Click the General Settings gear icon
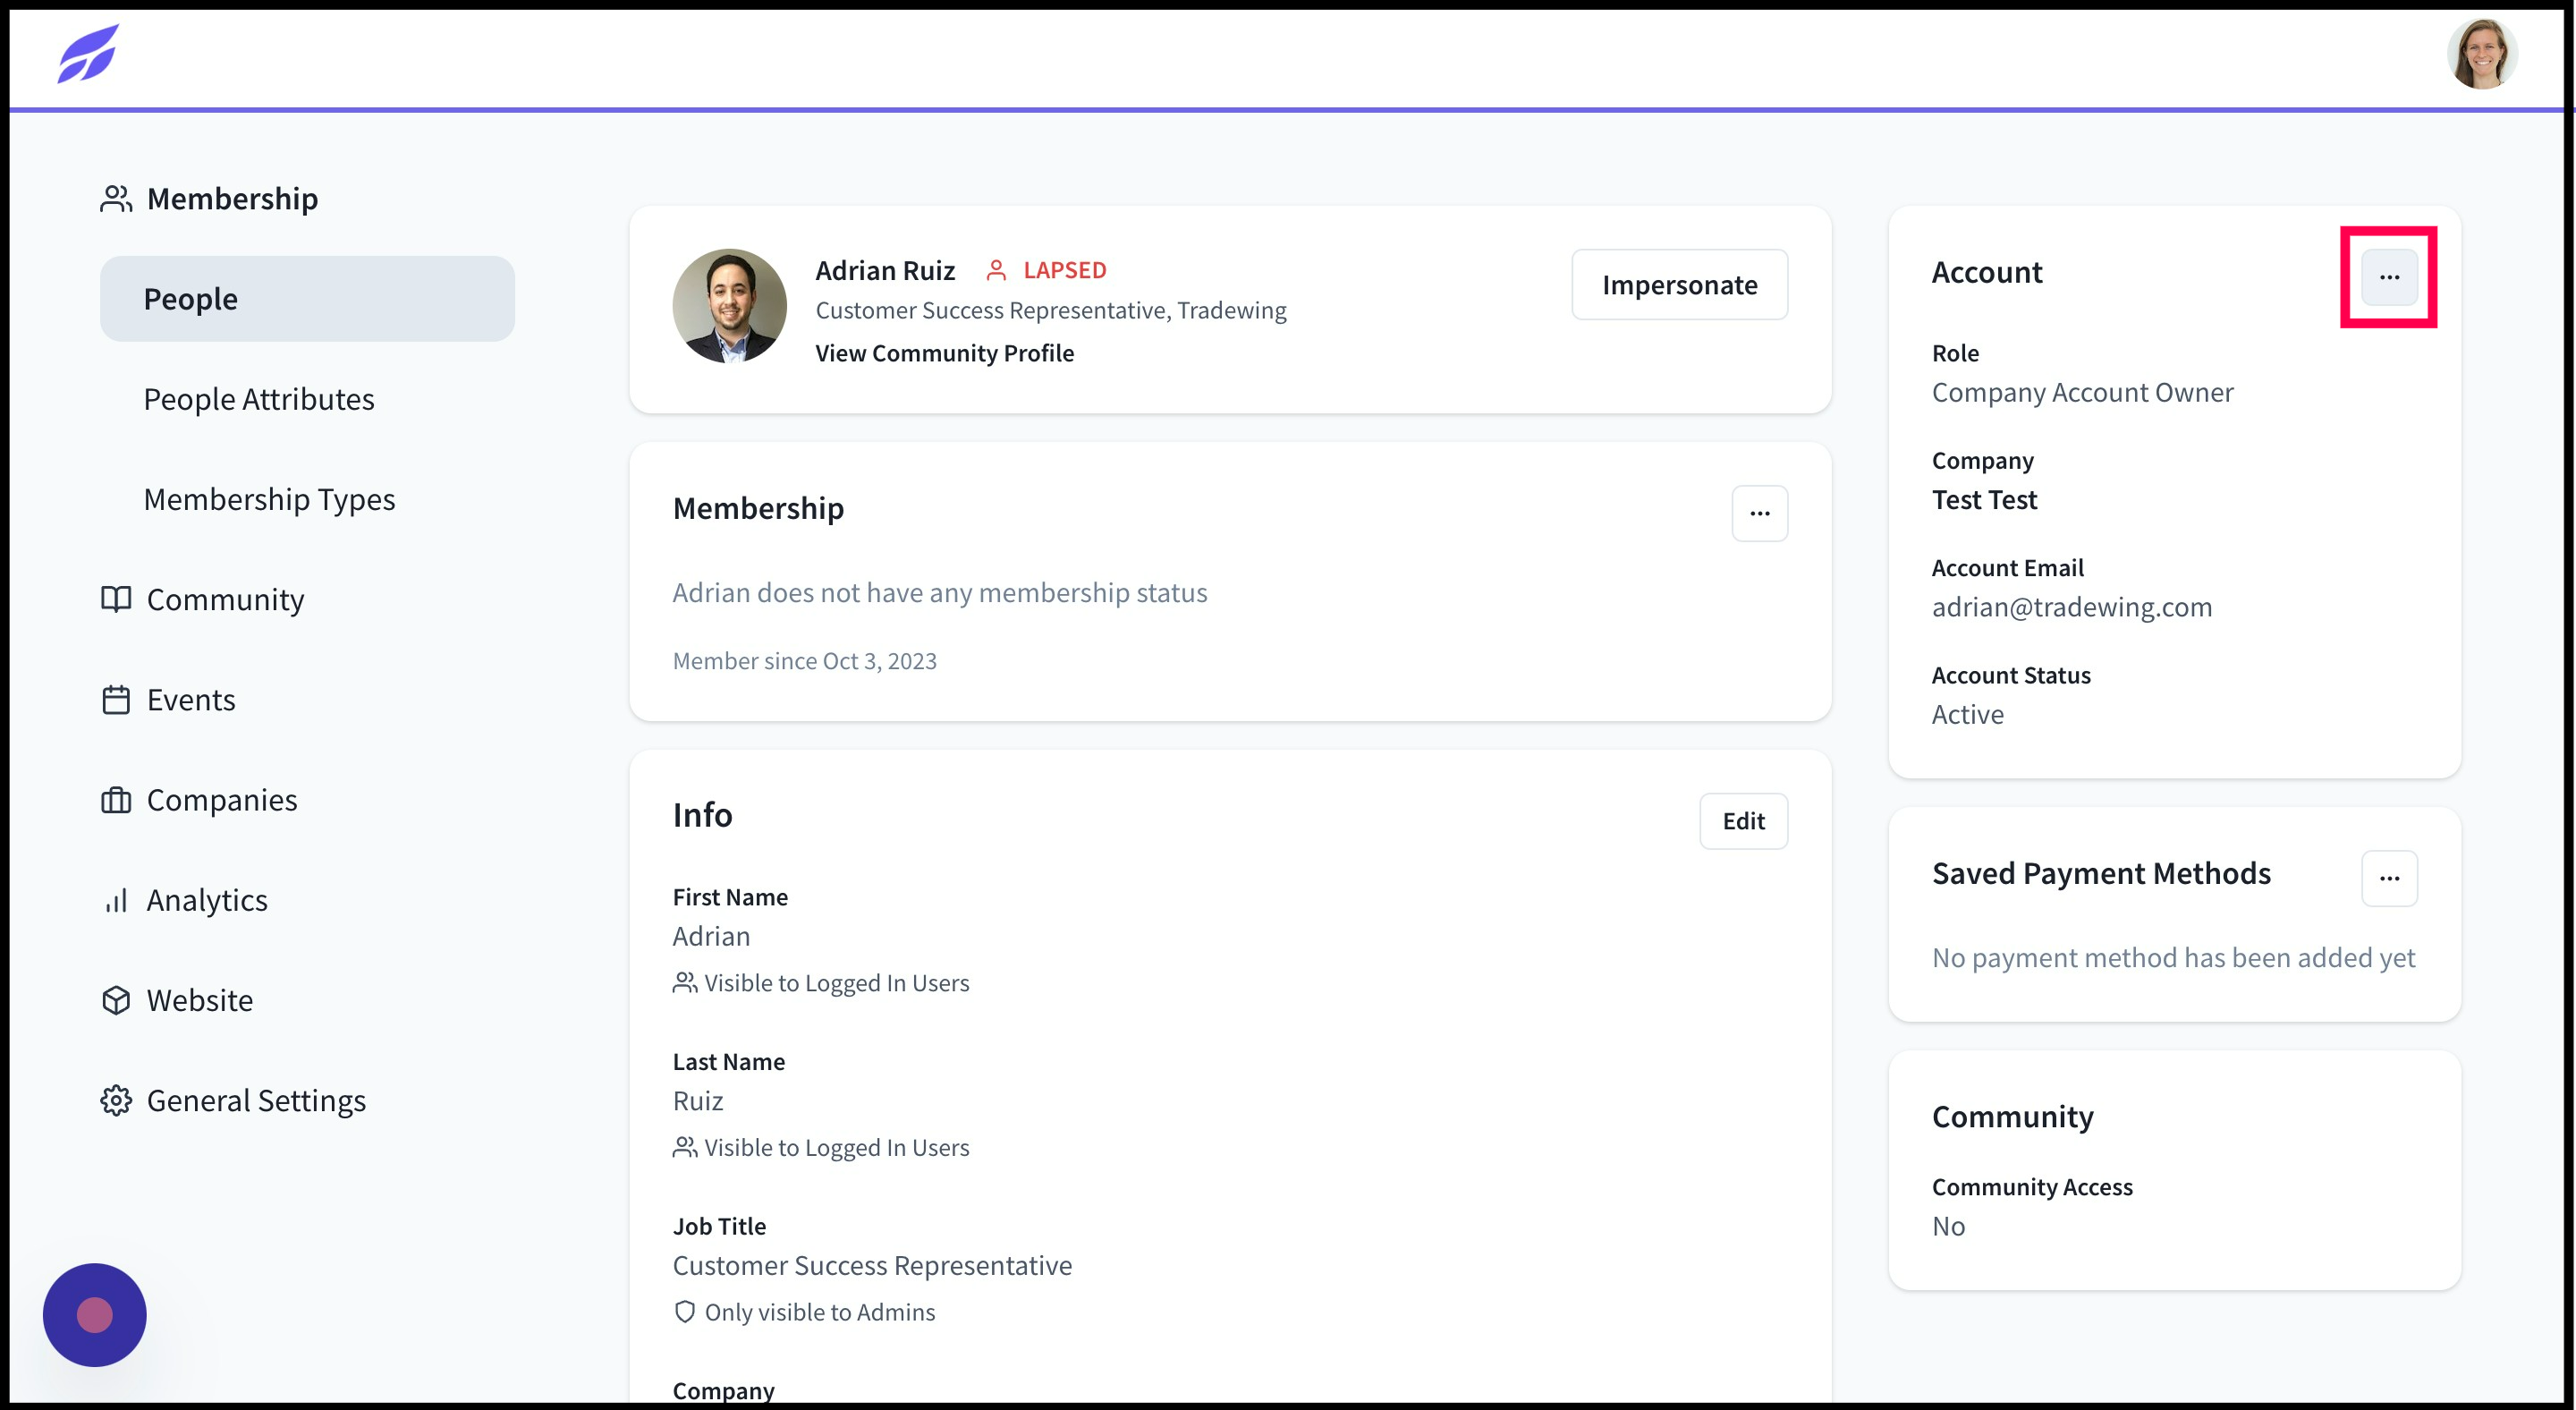2576x1410 pixels. [x=116, y=1100]
